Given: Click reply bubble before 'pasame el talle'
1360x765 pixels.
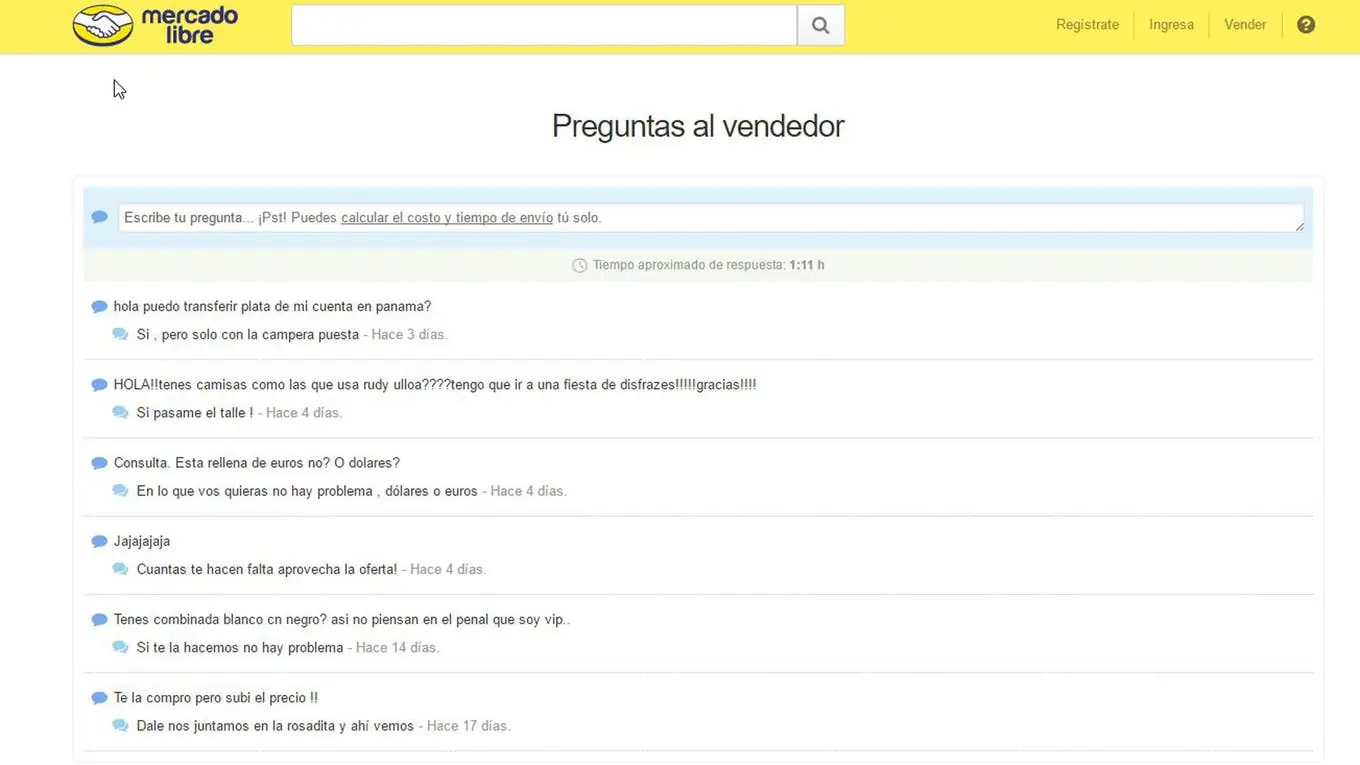Looking at the screenshot, I should click(x=120, y=413).
